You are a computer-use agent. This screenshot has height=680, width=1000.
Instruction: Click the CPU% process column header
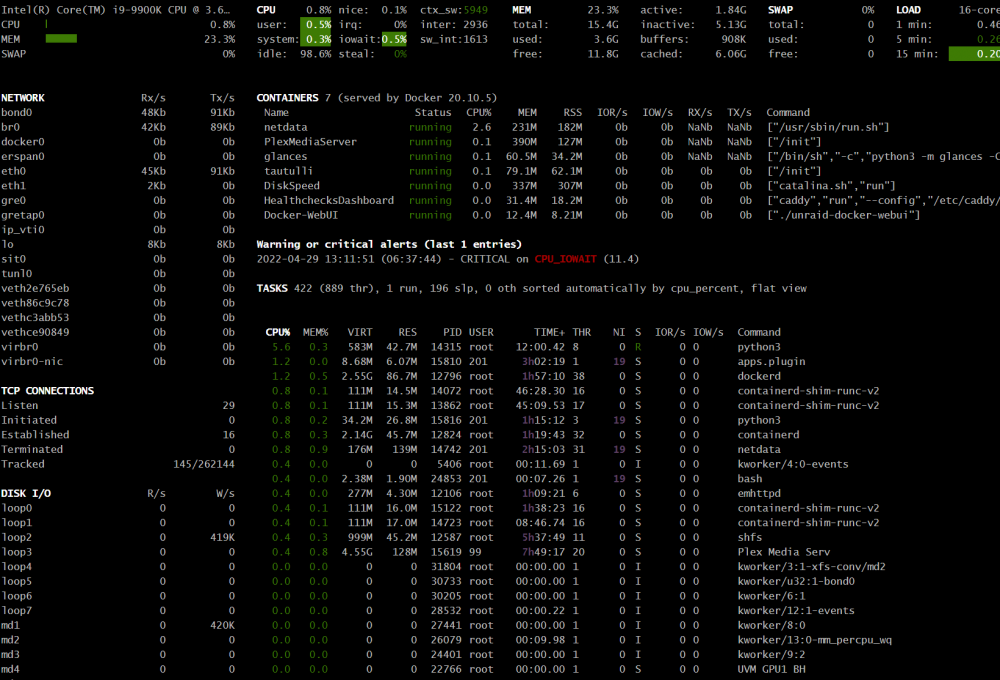[x=277, y=332]
